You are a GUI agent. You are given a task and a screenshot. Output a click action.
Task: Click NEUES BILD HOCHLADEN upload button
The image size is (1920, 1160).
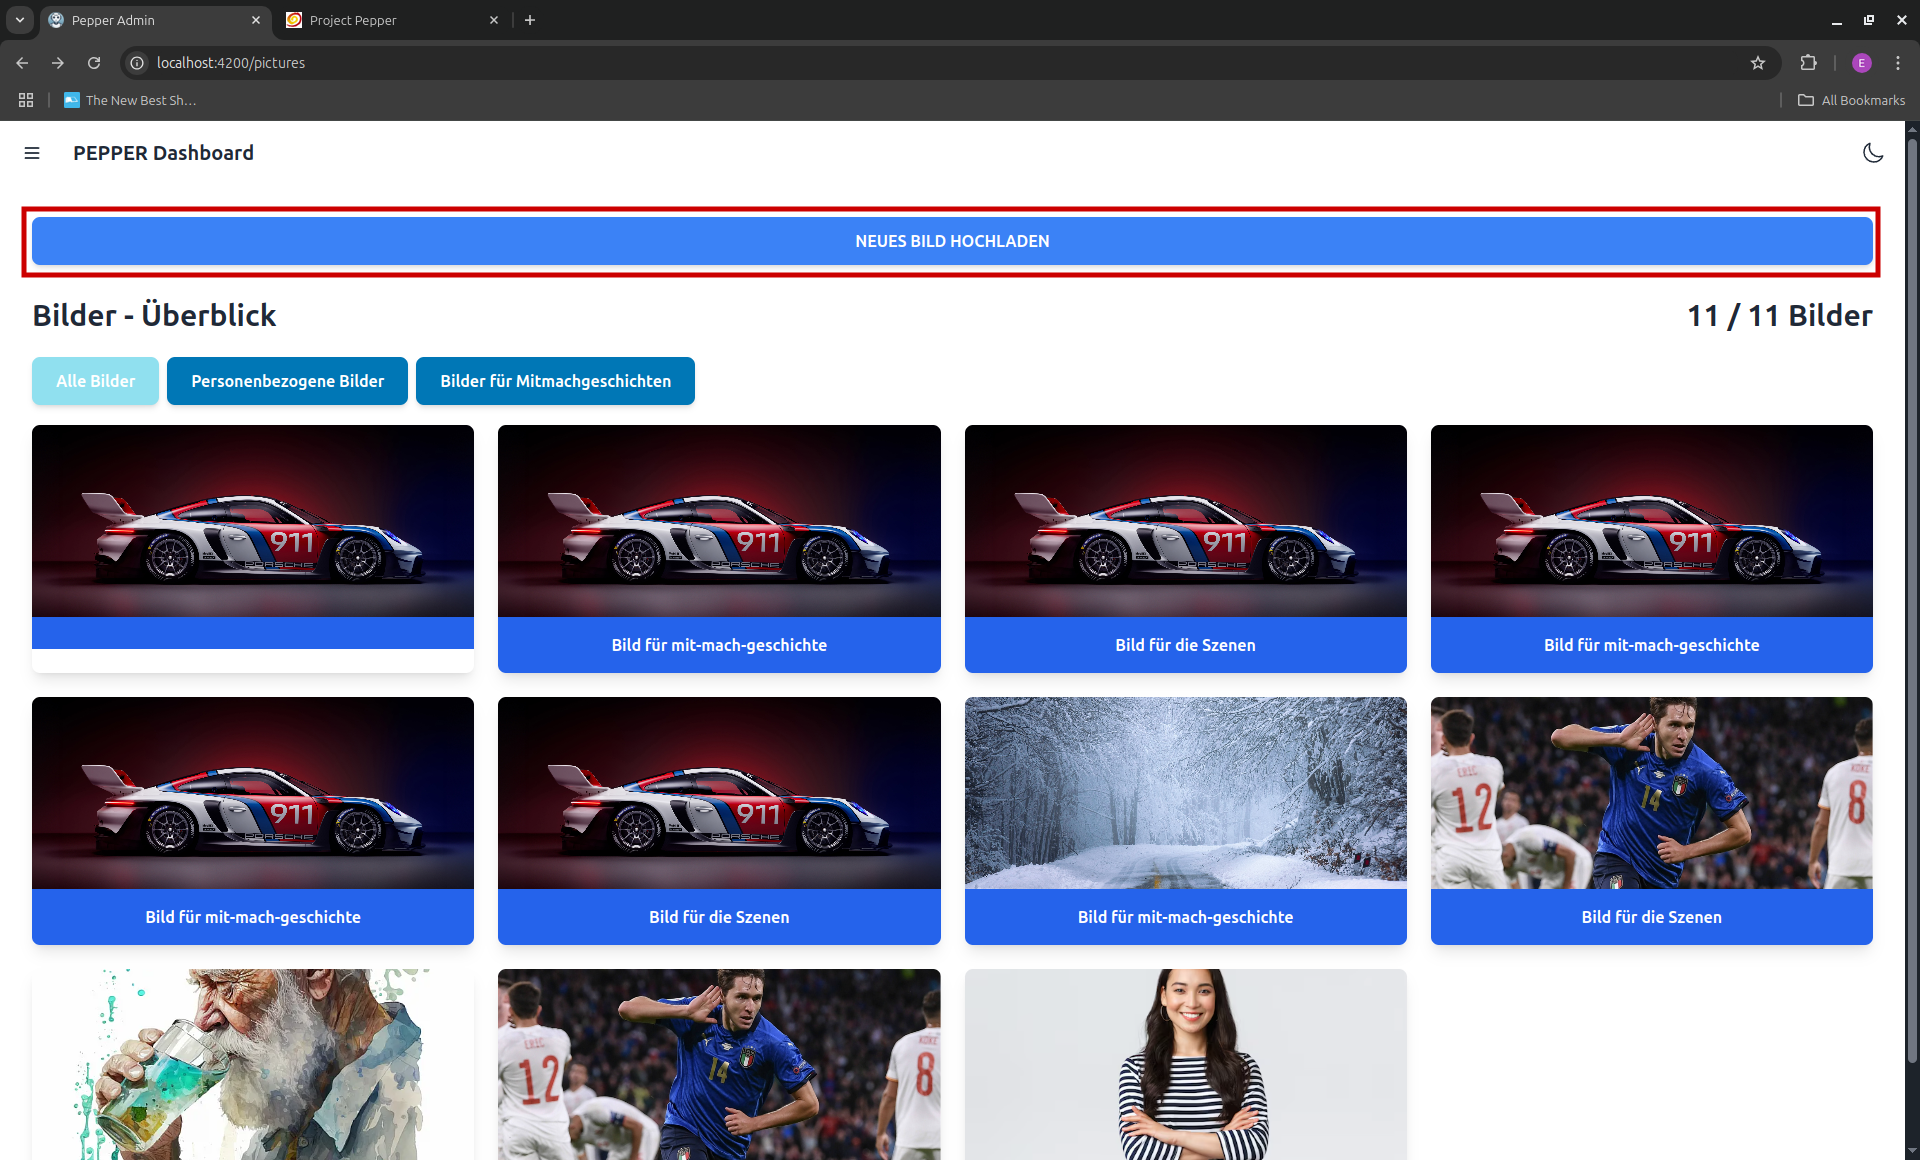[x=952, y=241]
